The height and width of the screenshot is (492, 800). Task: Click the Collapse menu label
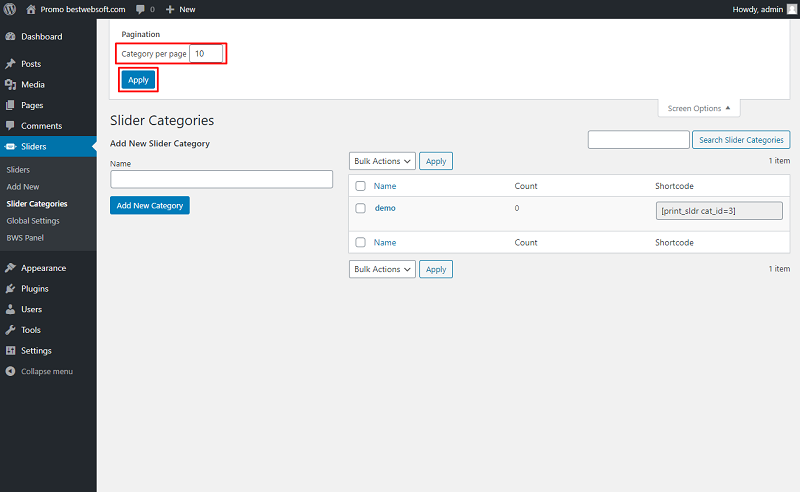pyautogui.click(x=47, y=372)
